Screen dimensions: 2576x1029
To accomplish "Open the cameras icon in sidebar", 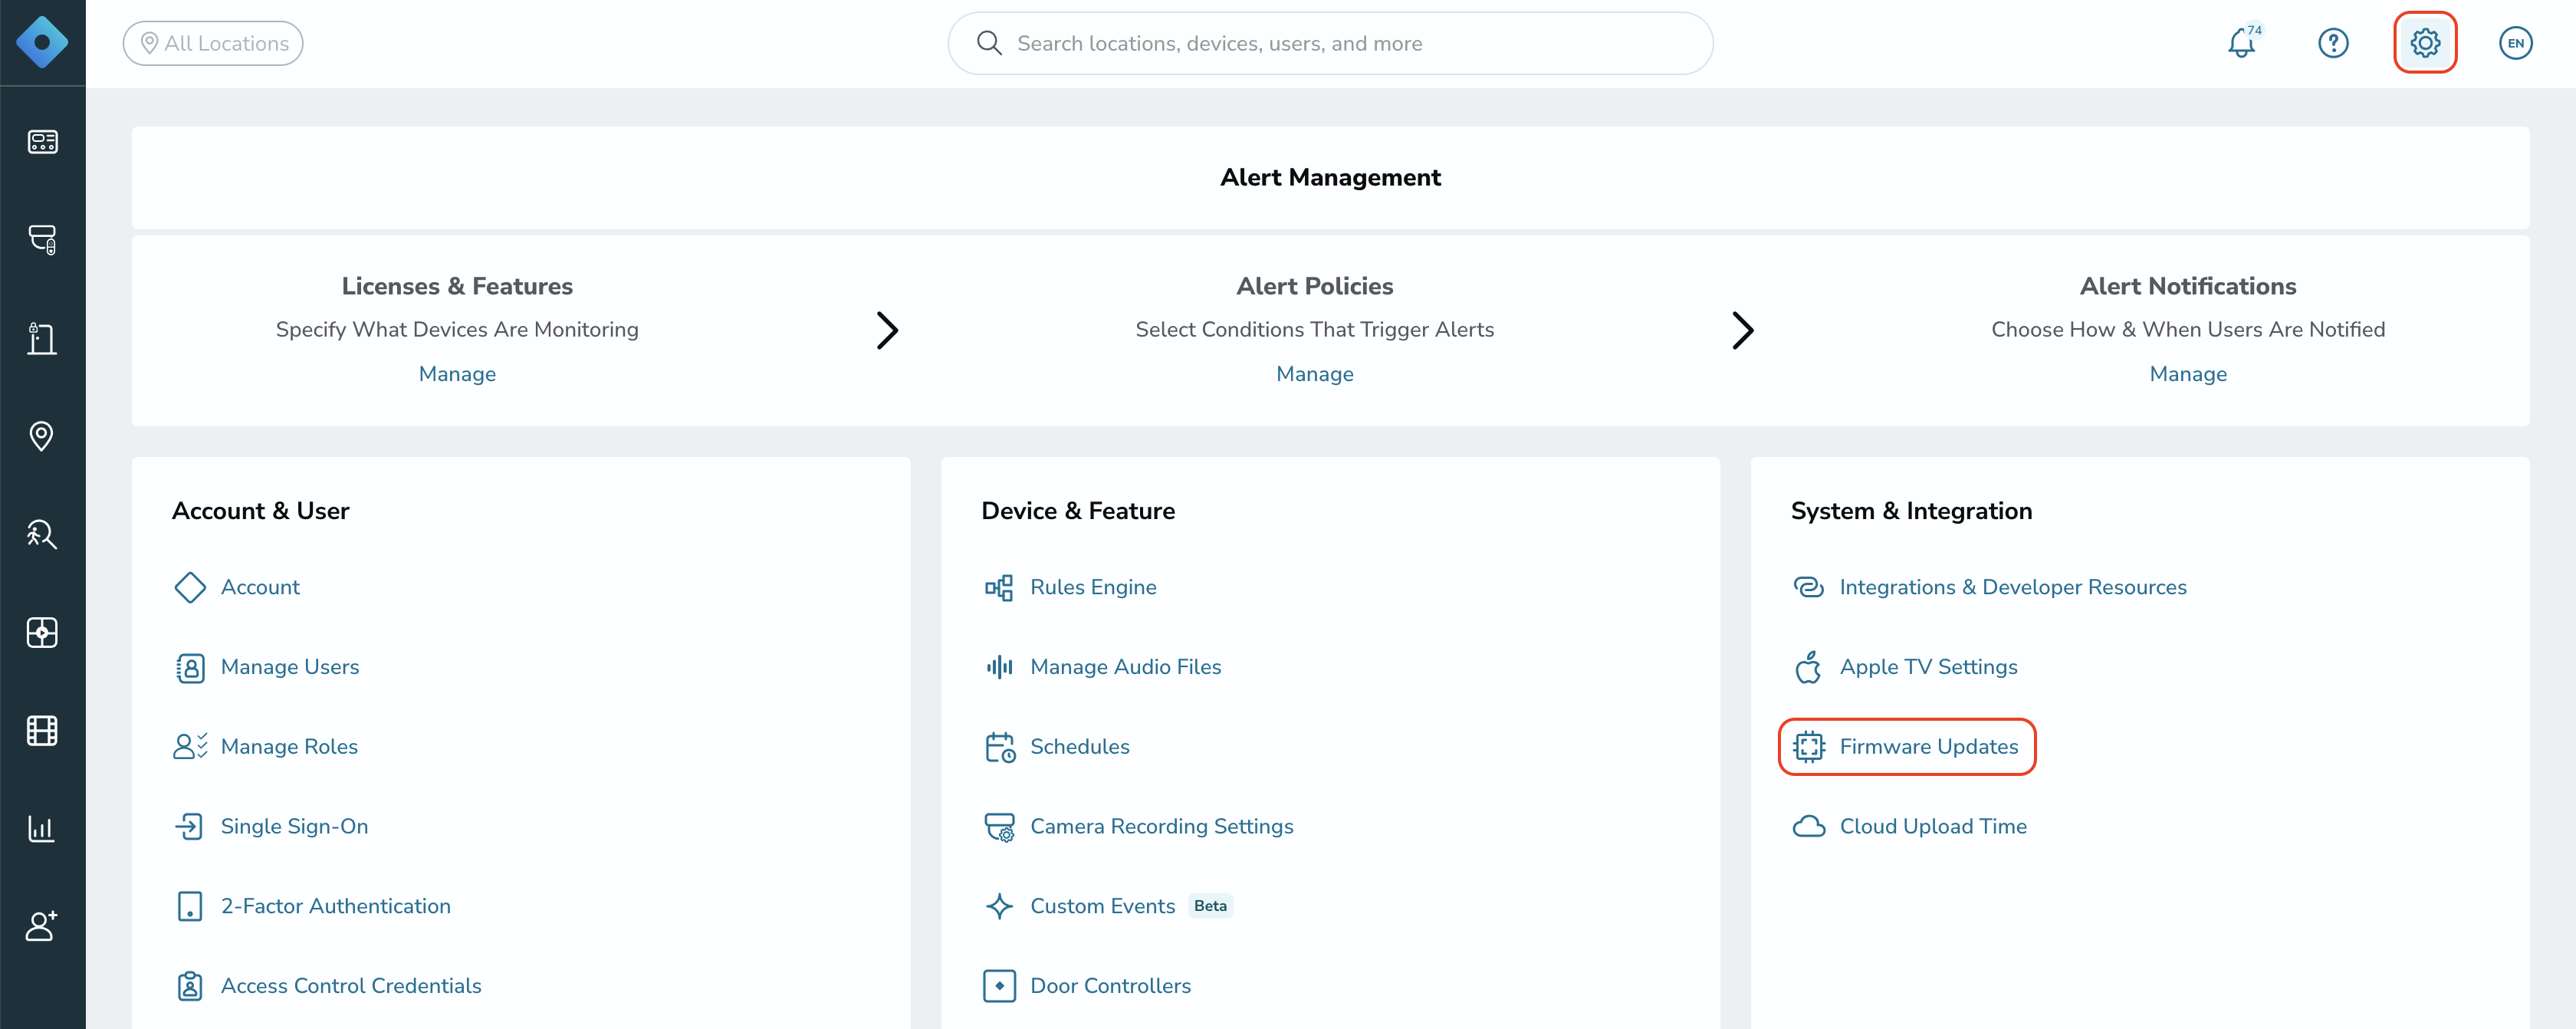I will click(x=42, y=239).
